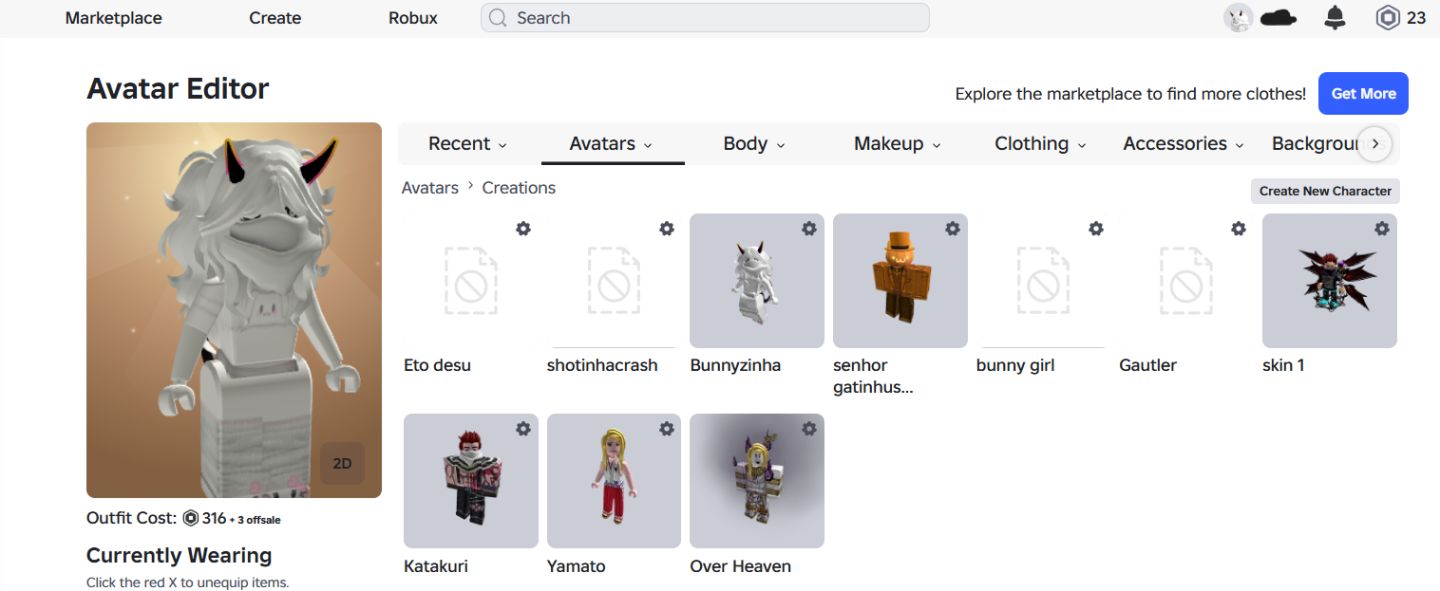This screenshot has width=1440, height=591.
Task: Click the 'Over Heaven' name label
Action: (x=740, y=566)
